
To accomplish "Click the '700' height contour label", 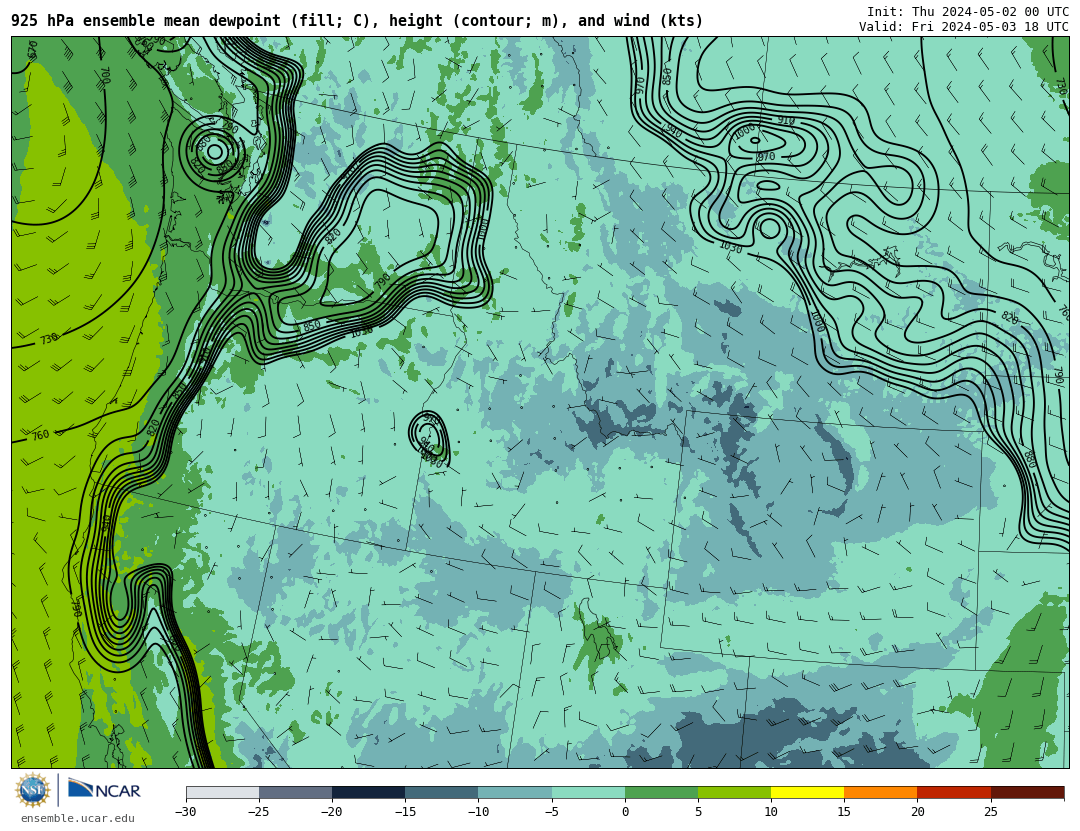I will click(105, 75).
